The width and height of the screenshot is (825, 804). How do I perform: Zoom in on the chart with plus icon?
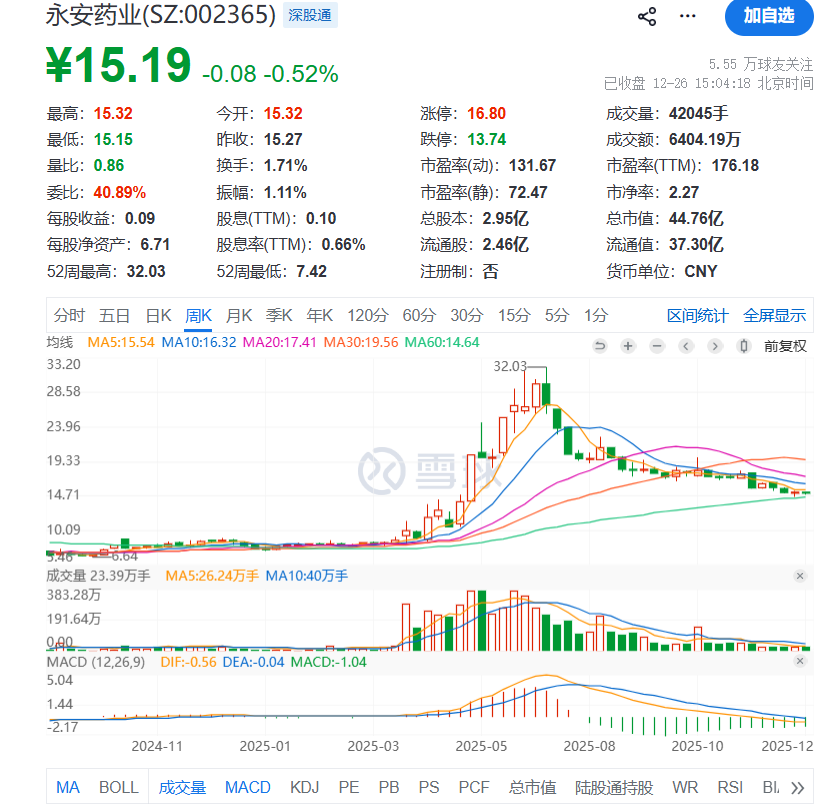pyautogui.click(x=627, y=345)
